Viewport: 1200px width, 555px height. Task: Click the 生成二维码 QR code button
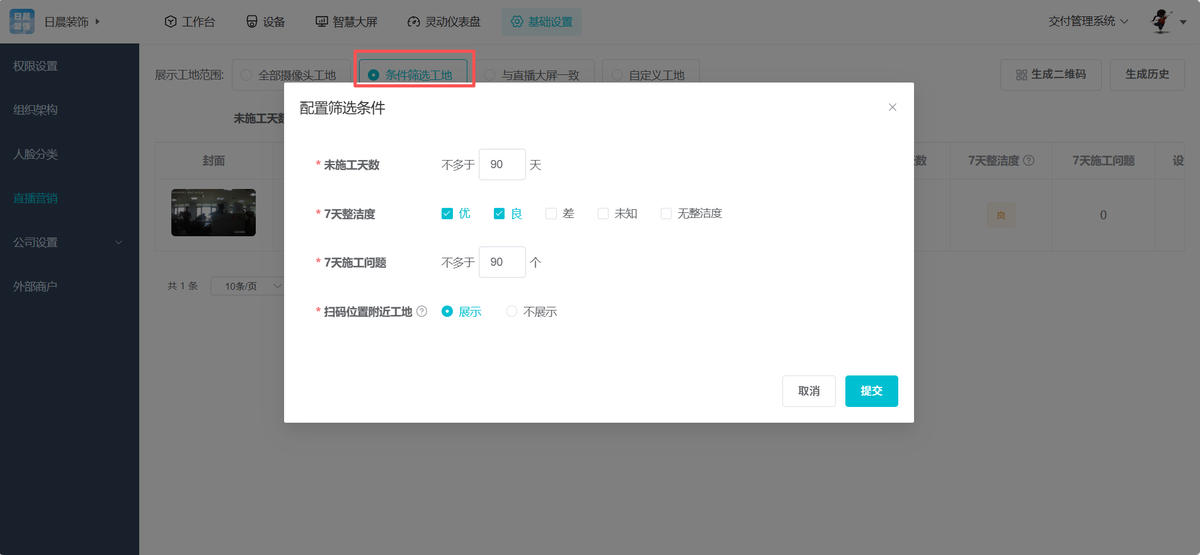[x=1051, y=74]
